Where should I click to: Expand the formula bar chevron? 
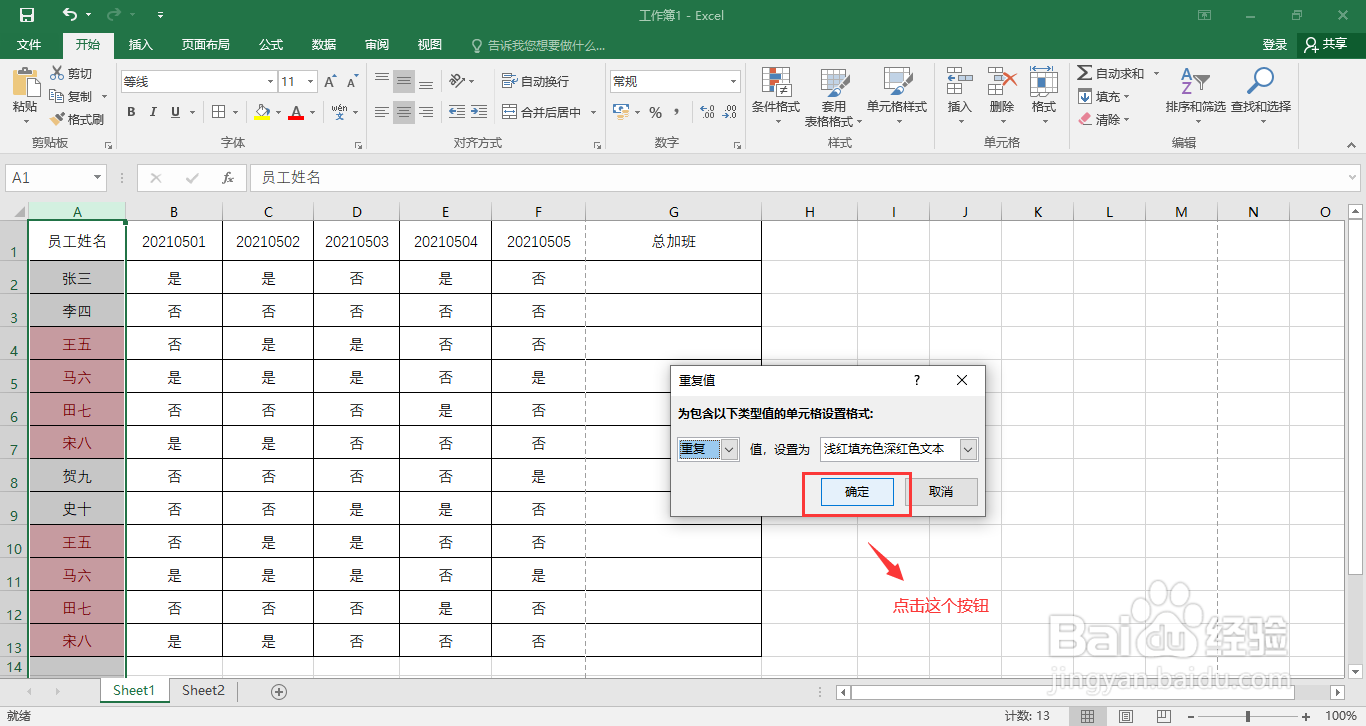(1352, 178)
